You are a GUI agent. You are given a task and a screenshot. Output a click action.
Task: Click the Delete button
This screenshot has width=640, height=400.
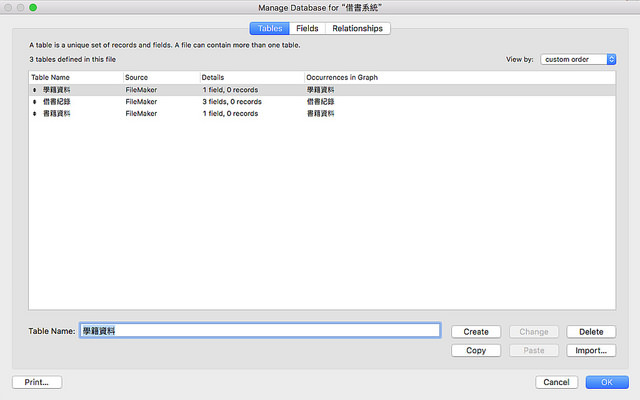tap(591, 332)
